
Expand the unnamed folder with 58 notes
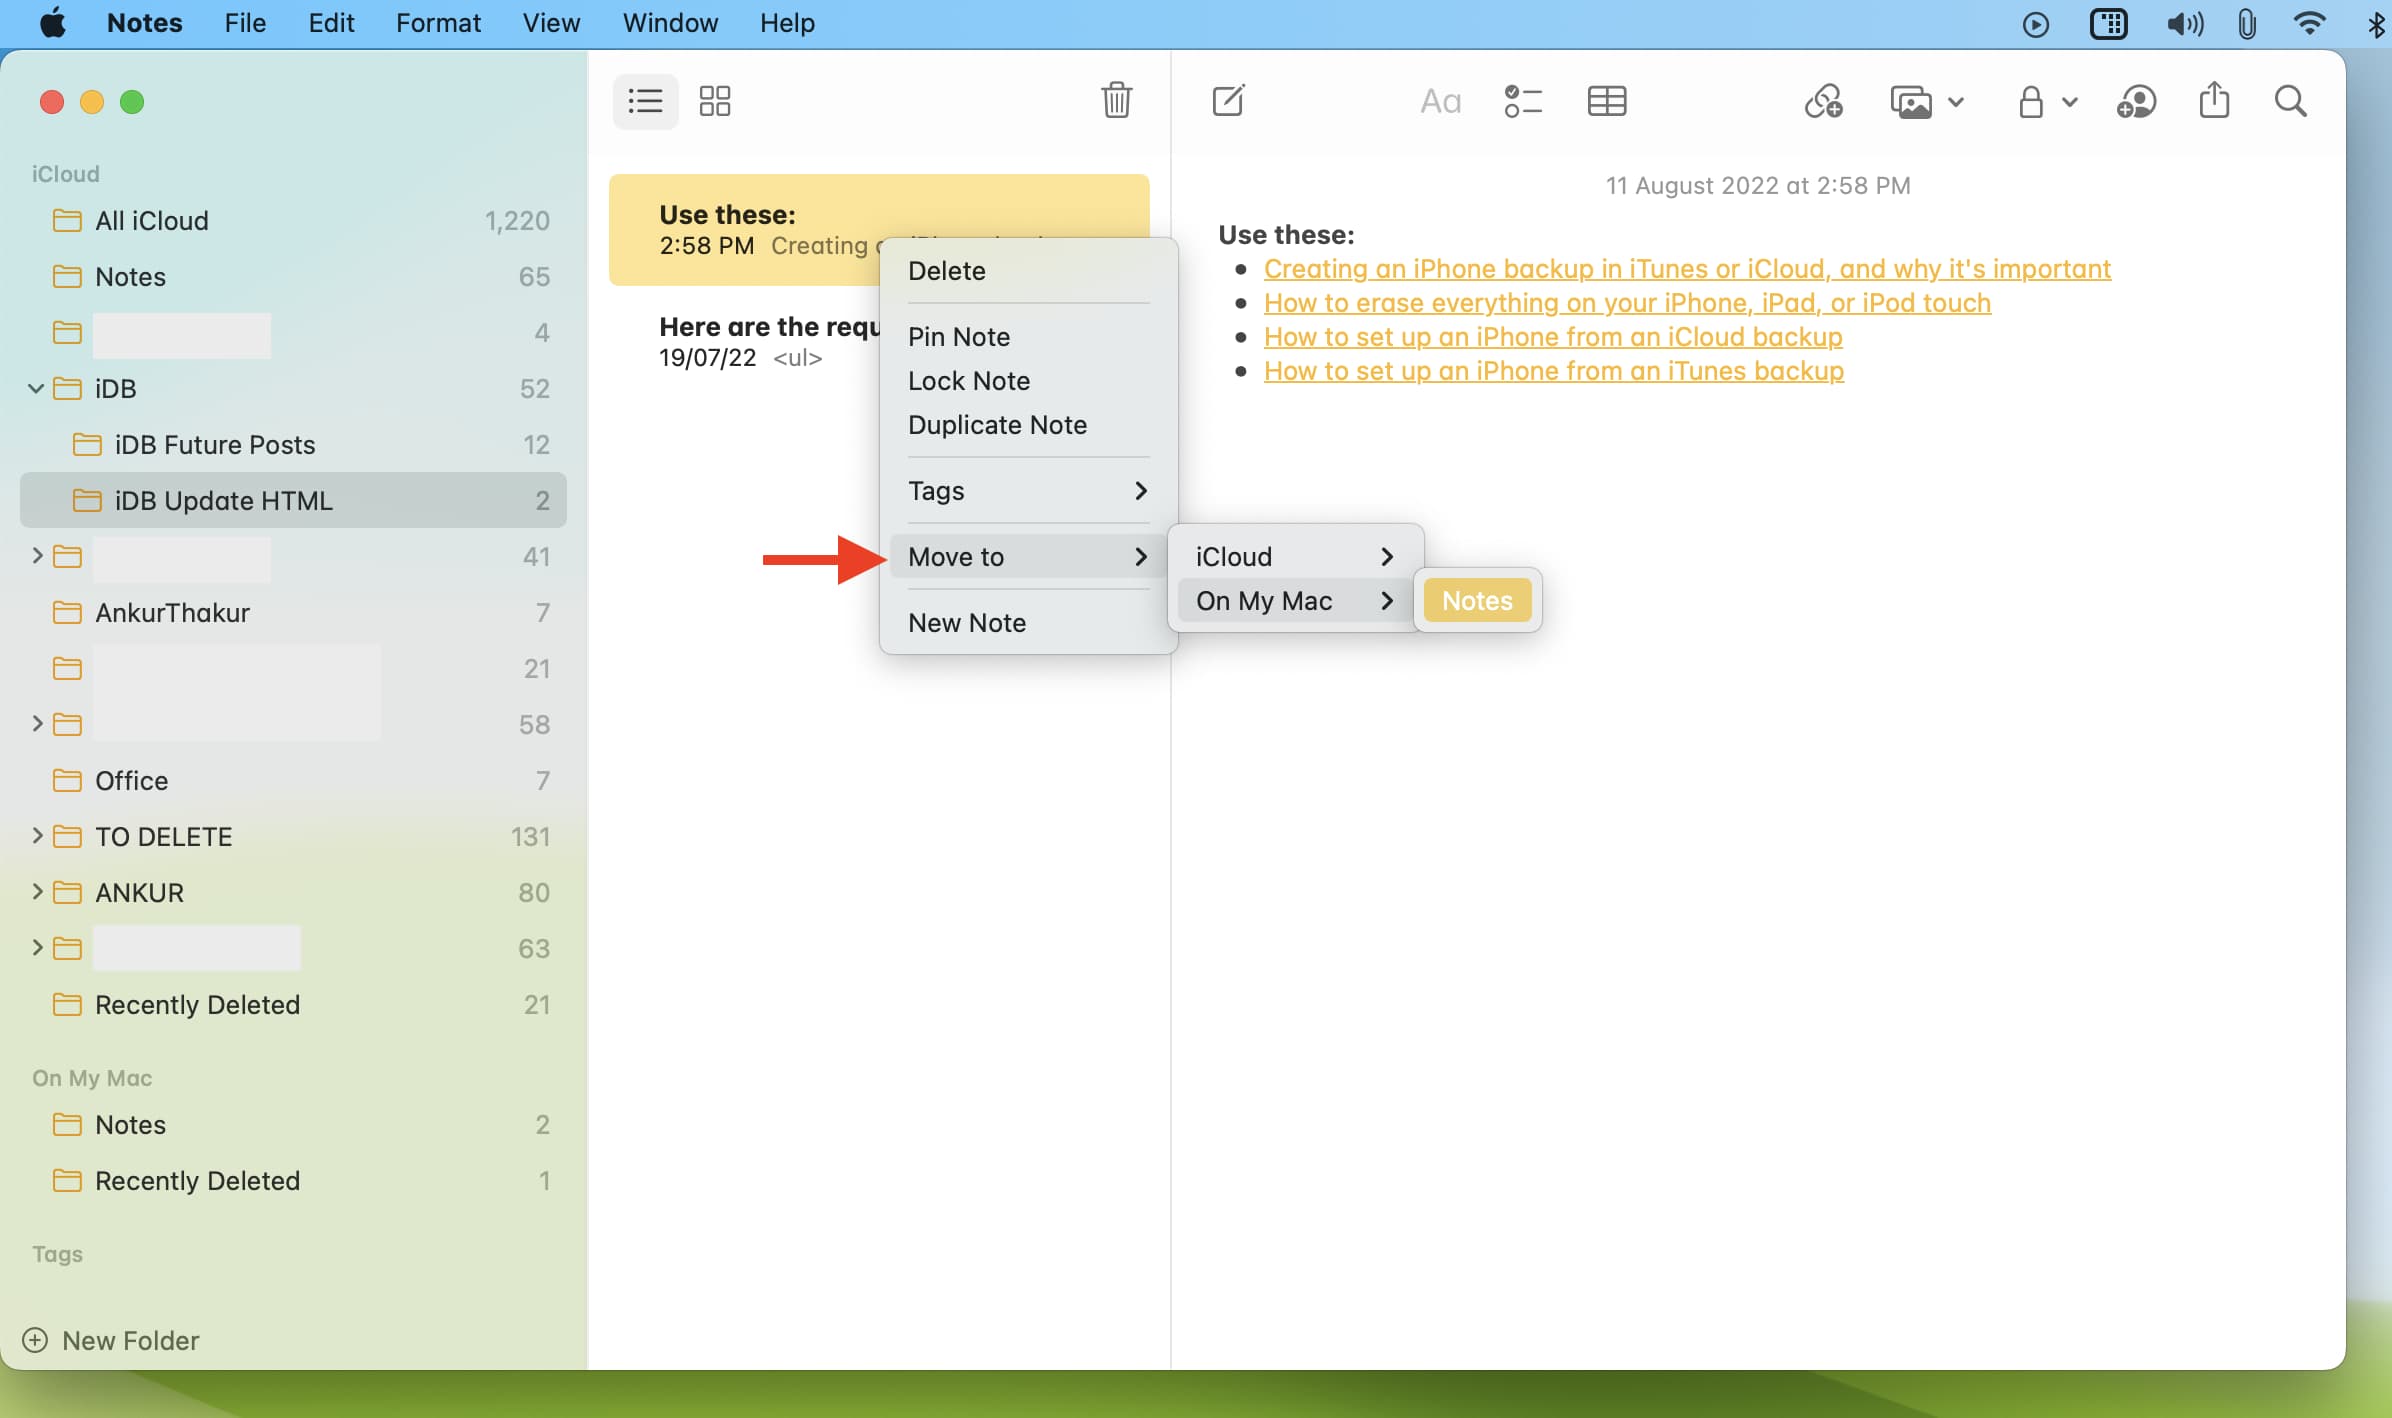[x=37, y=724]
